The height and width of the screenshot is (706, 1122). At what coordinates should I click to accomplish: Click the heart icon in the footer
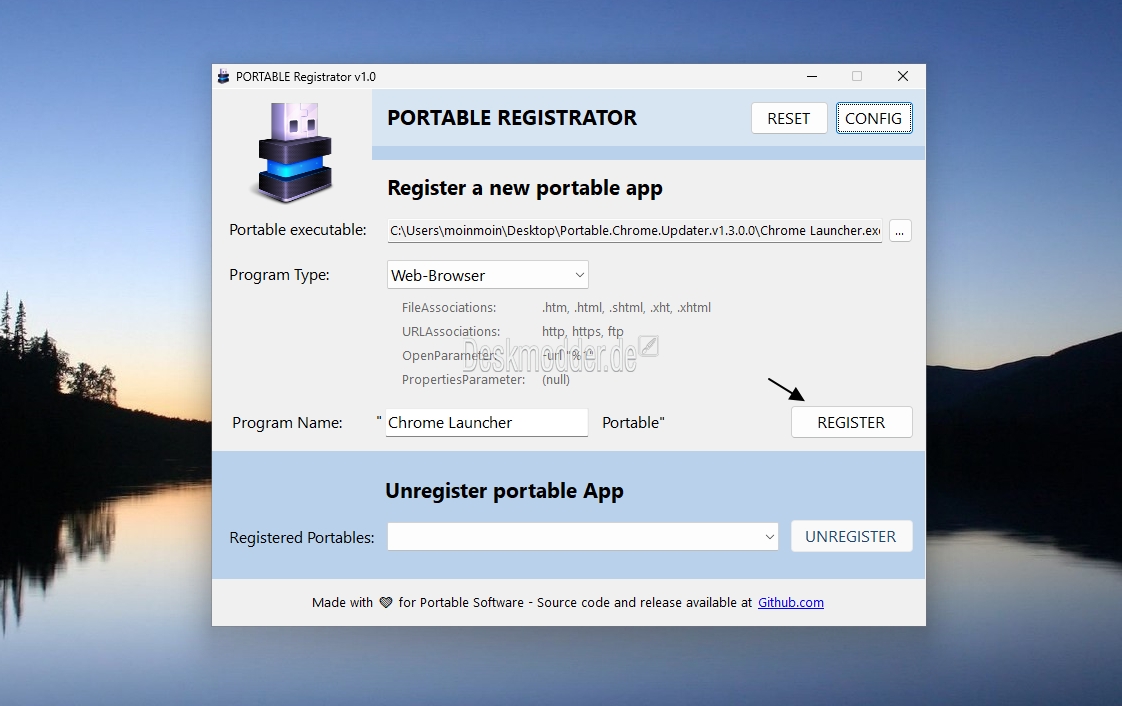386,603
